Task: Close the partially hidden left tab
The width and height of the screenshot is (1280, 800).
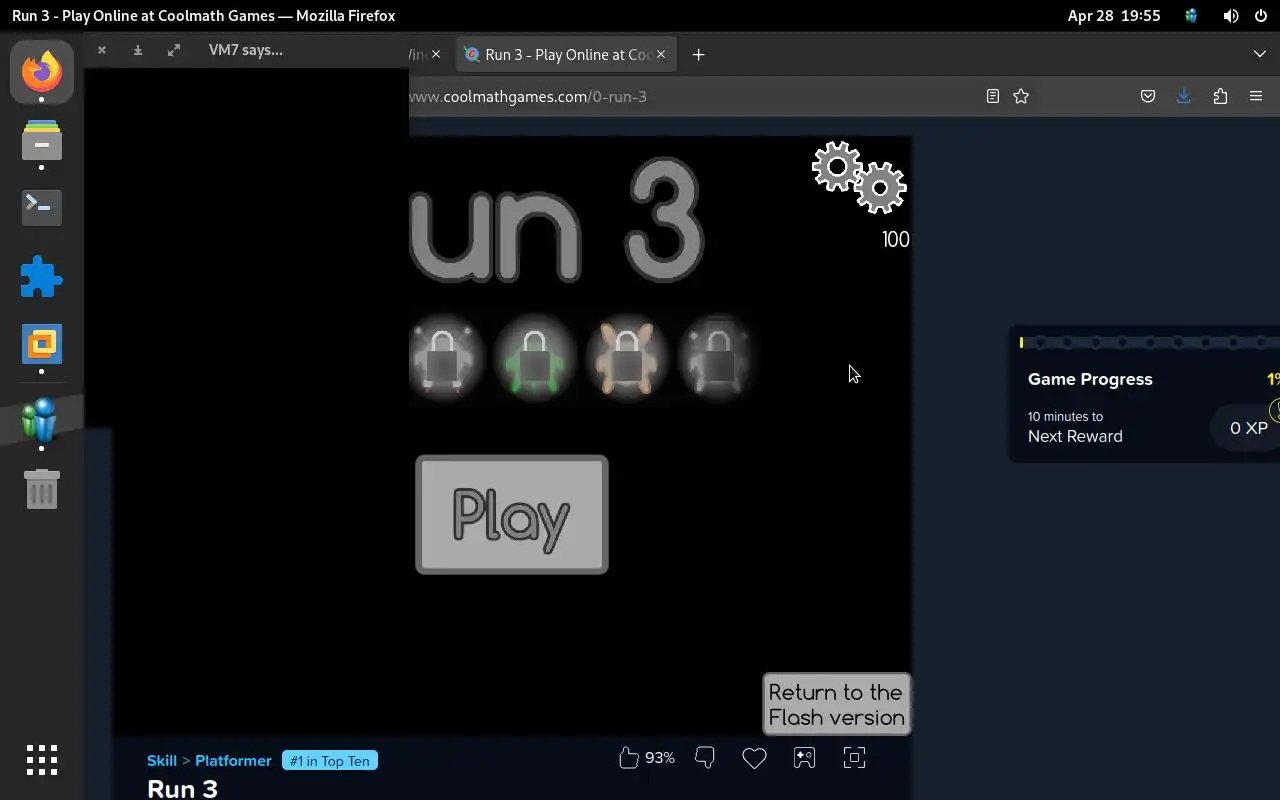Action: click(435, 54)
